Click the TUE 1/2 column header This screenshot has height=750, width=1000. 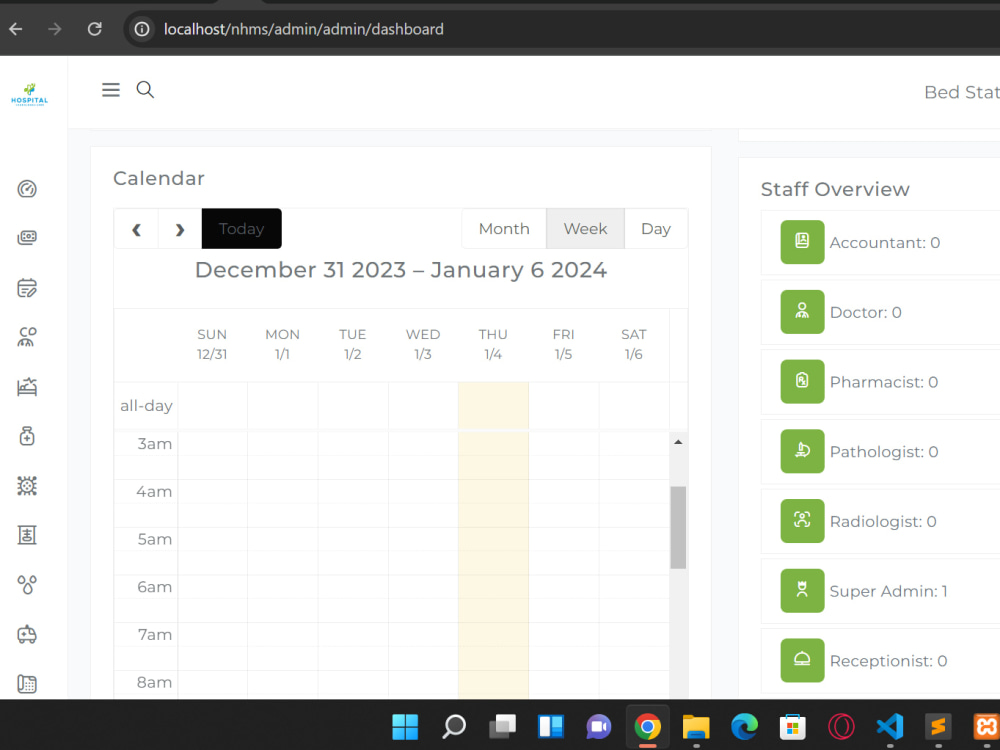tap(353, 344)
